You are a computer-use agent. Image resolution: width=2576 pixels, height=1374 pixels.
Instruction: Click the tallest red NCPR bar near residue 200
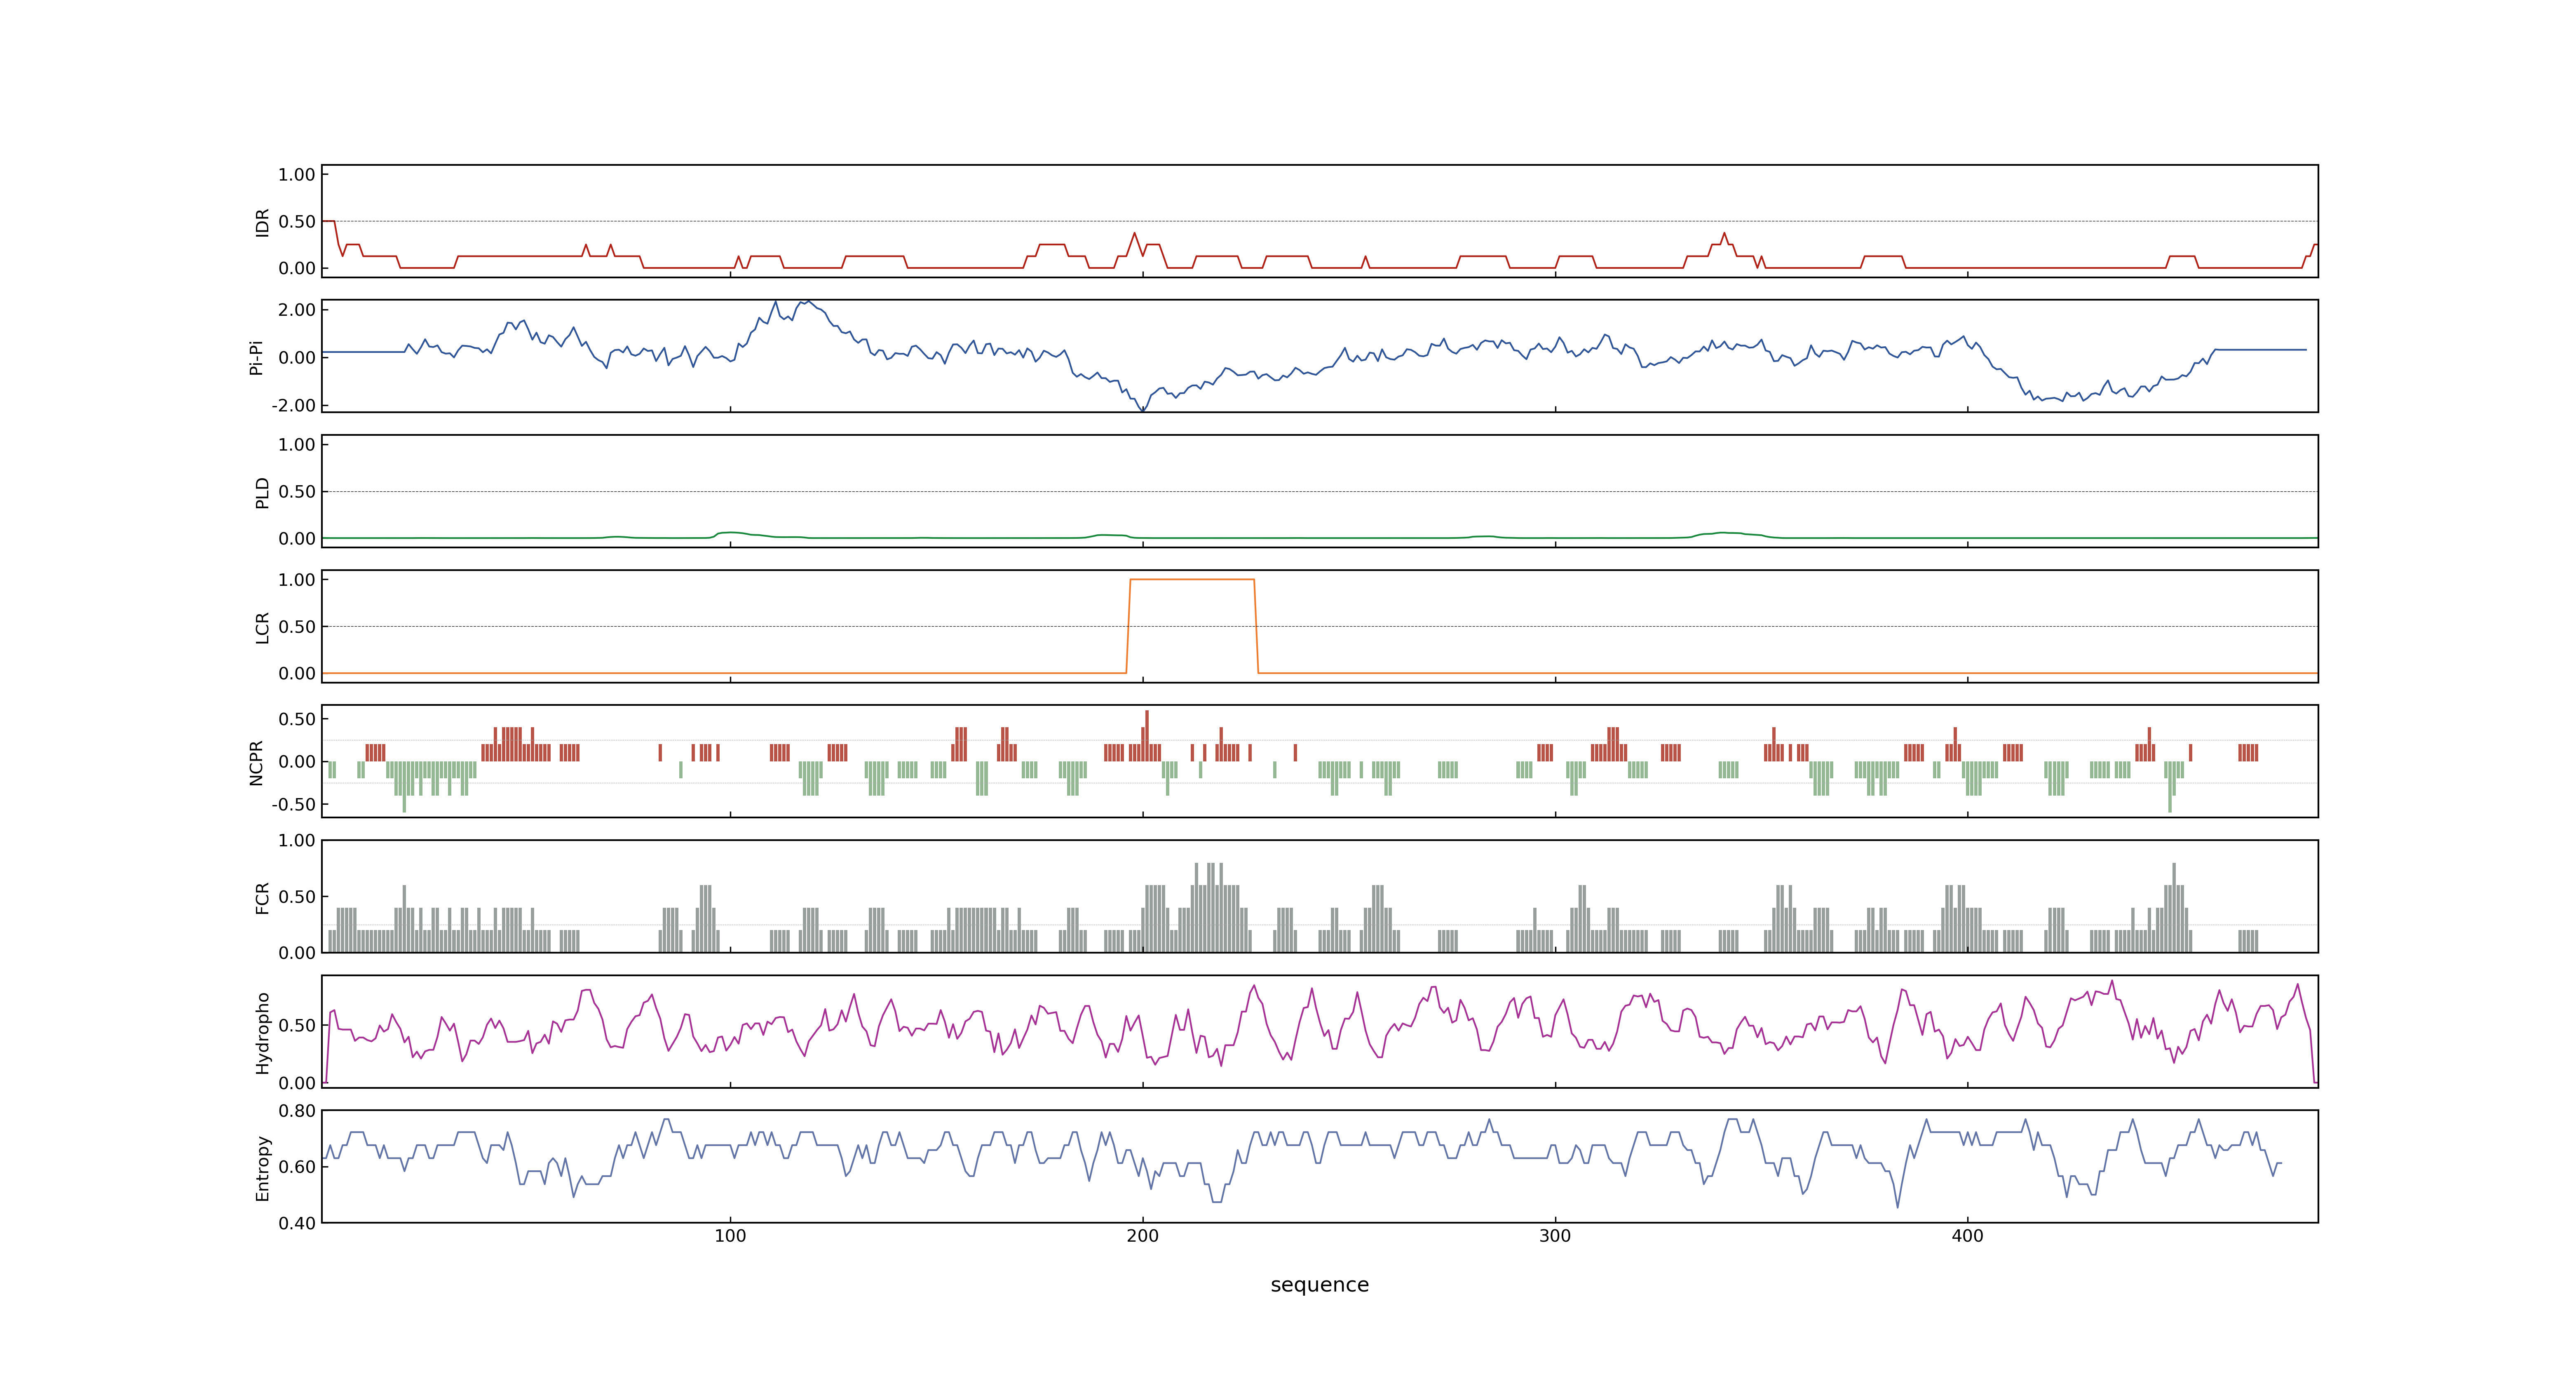pos(1147,736)
